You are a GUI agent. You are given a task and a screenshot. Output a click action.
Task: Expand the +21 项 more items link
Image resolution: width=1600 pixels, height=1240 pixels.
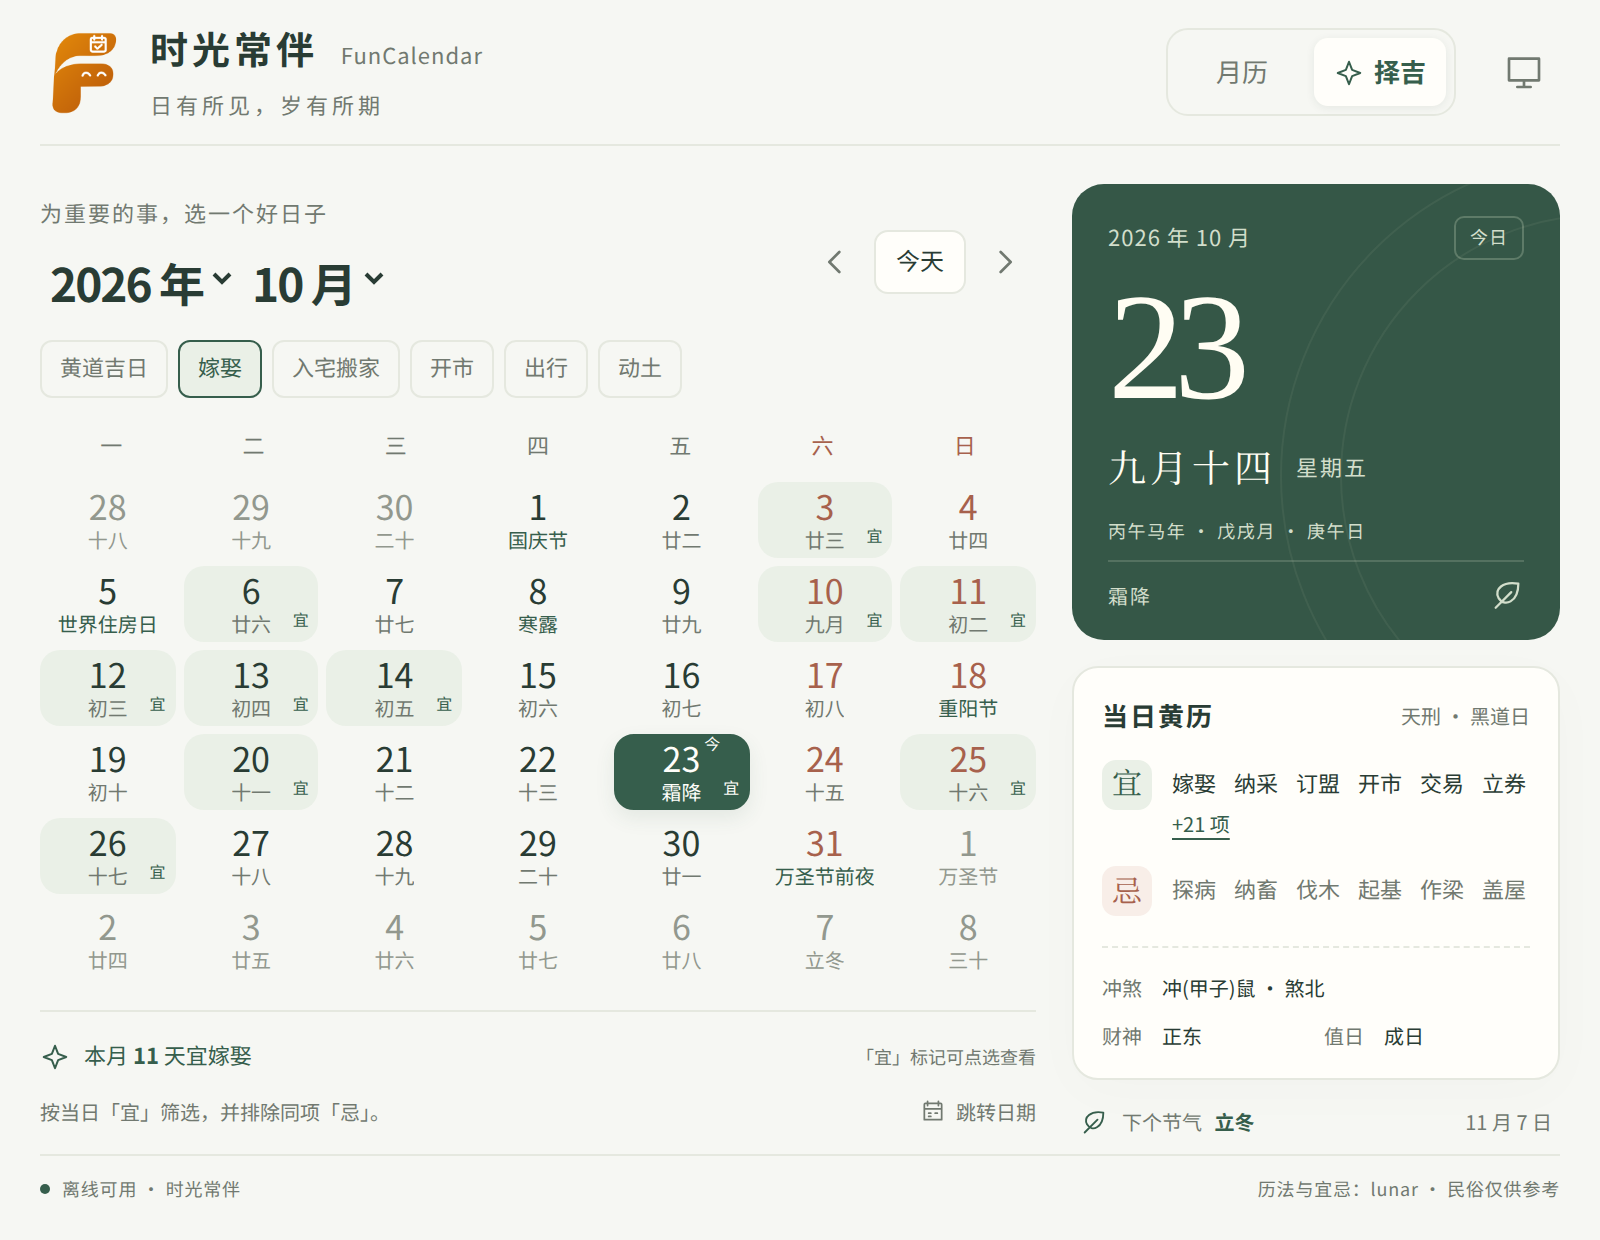[1201, 825]
